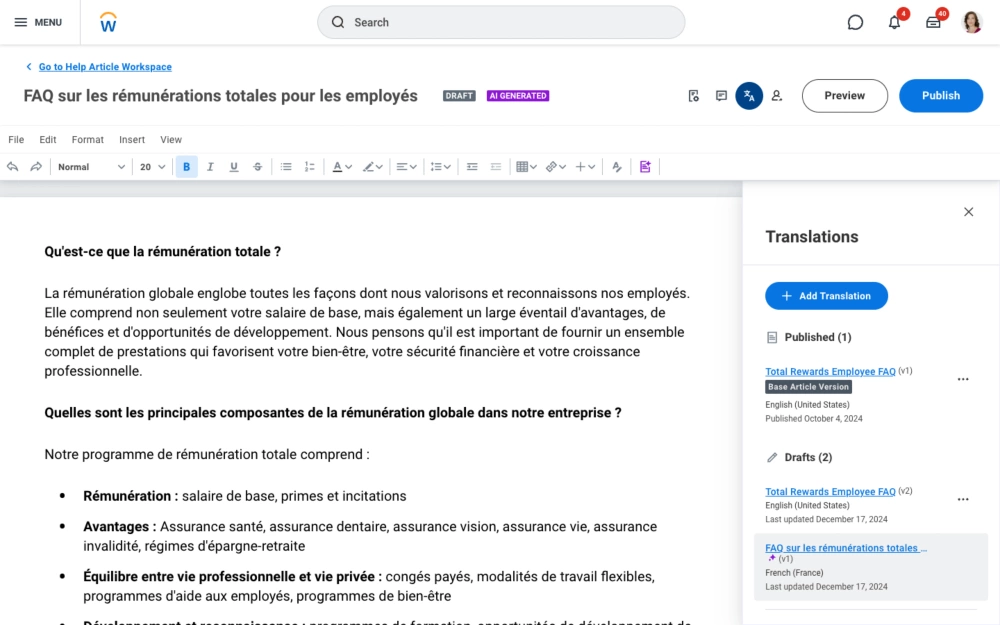The image size is (1000, 625).
Task: Open the Insert menu
Action: pyautogui.click(x=132, y=140)
